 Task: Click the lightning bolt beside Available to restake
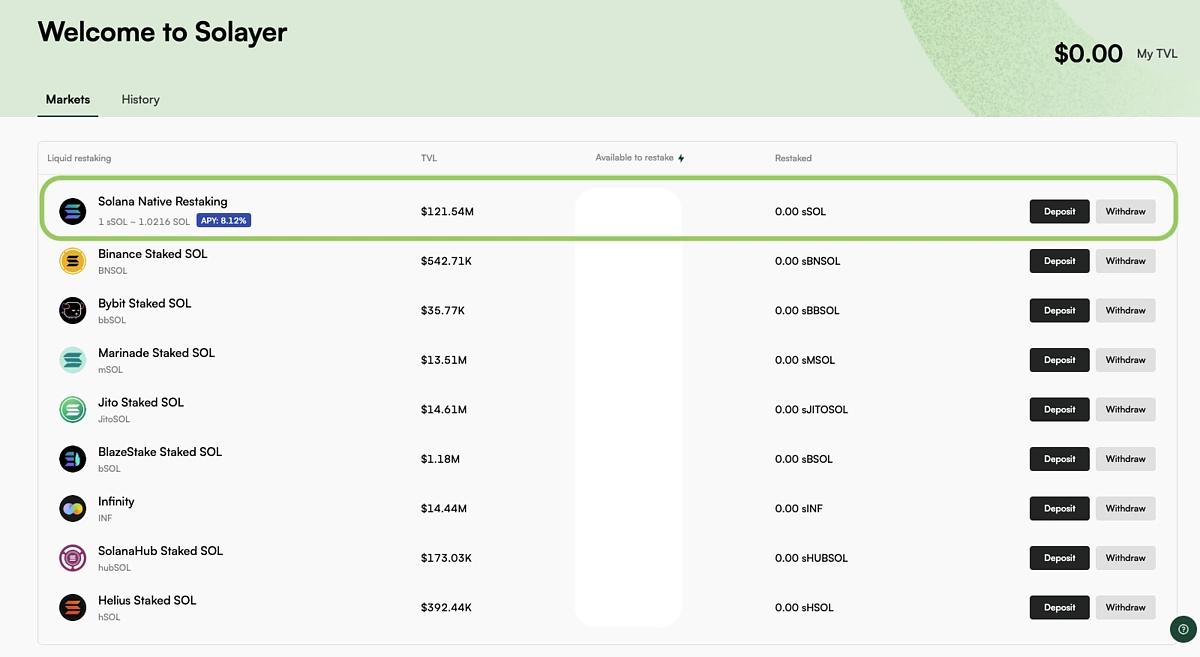[x=682, y=158]
